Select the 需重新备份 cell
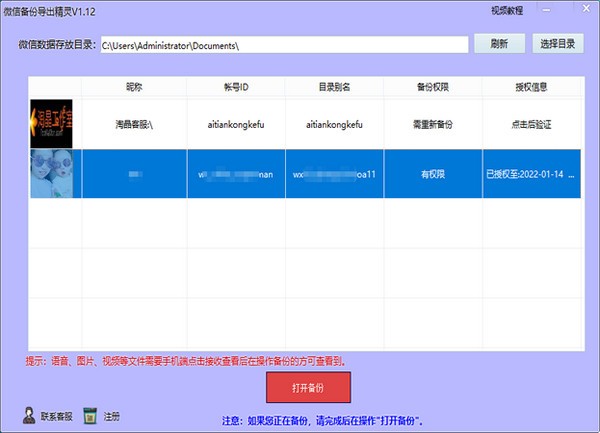The image size is (600, 433). [x=432, y=124]
